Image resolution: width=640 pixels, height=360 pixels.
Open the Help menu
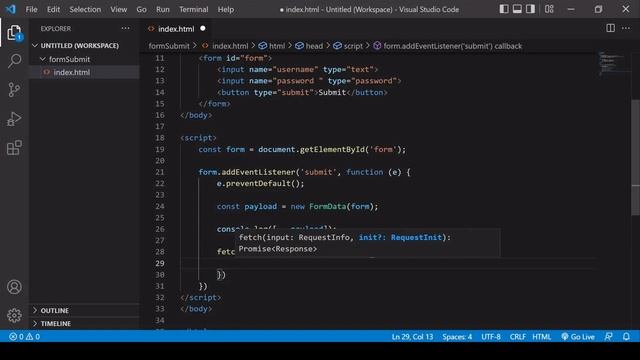click(x=226, y=9)
